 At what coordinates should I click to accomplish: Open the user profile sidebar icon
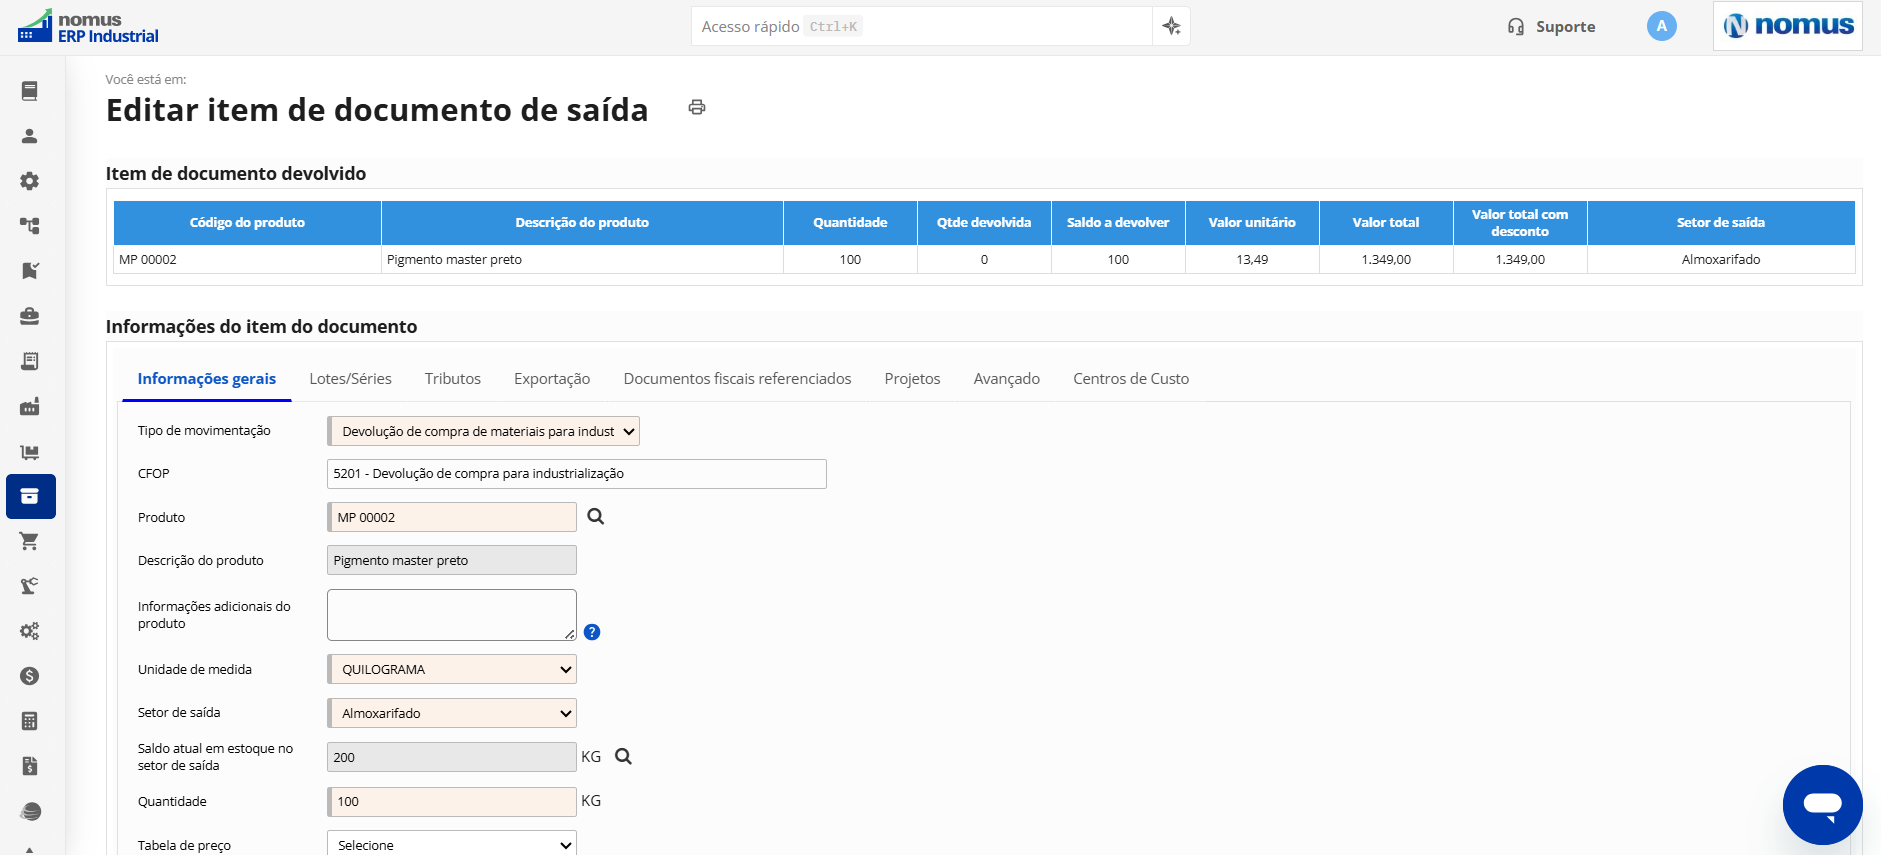click(30, 136)
